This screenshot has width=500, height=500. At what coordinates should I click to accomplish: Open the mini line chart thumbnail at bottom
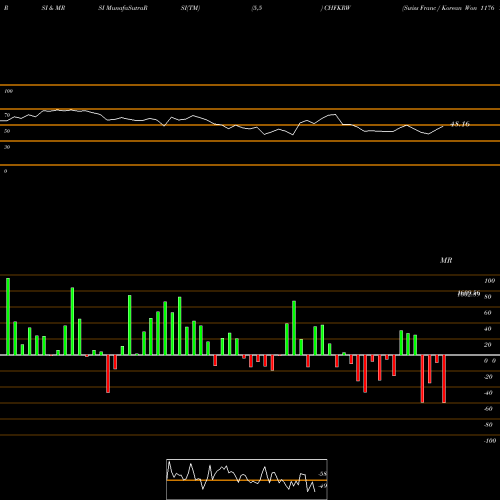[247, 479]
